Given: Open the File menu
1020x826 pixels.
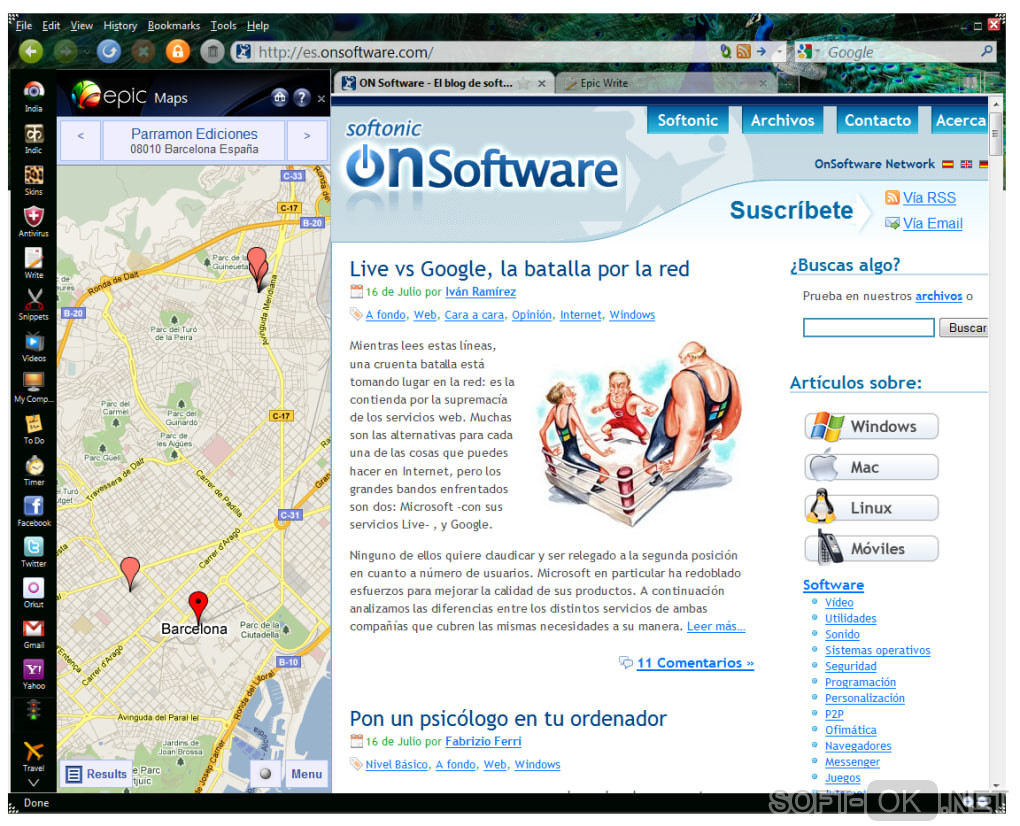Looking at the screenshot, I should (24, 25).
